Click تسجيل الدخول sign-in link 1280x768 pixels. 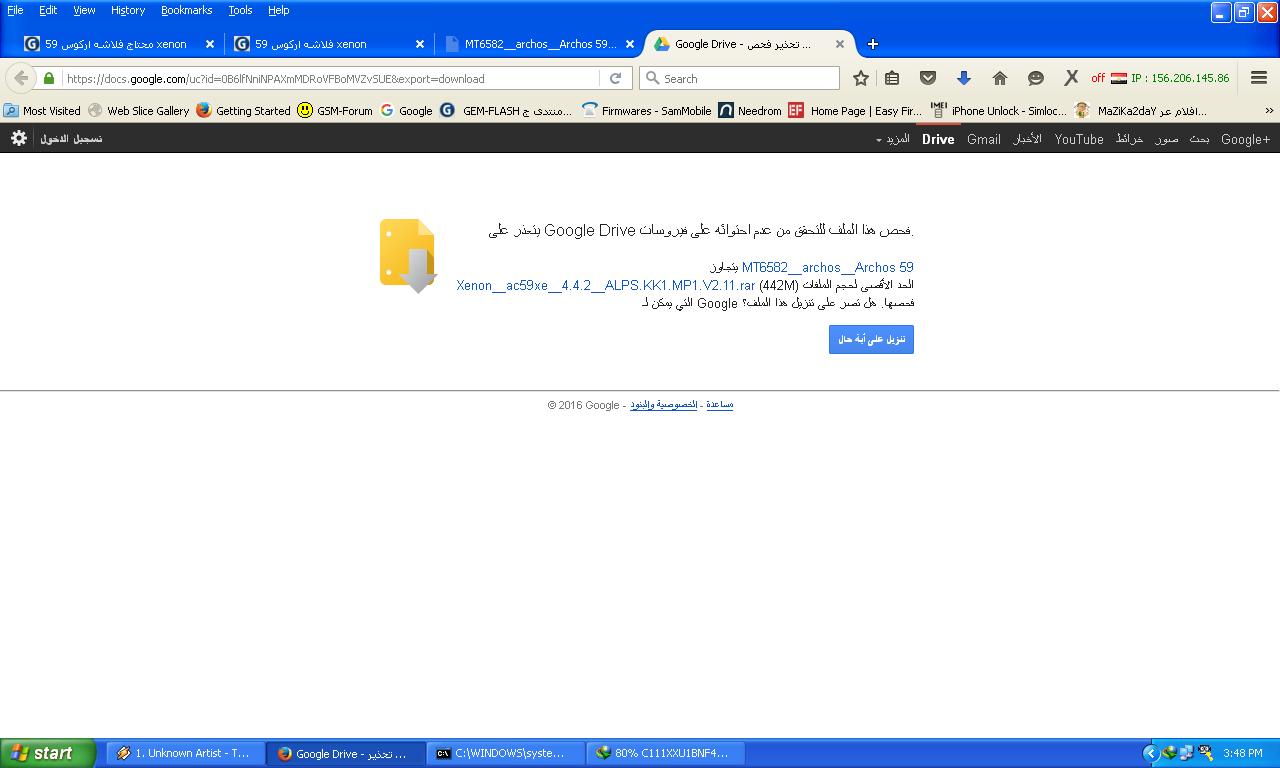coord(71,139)
